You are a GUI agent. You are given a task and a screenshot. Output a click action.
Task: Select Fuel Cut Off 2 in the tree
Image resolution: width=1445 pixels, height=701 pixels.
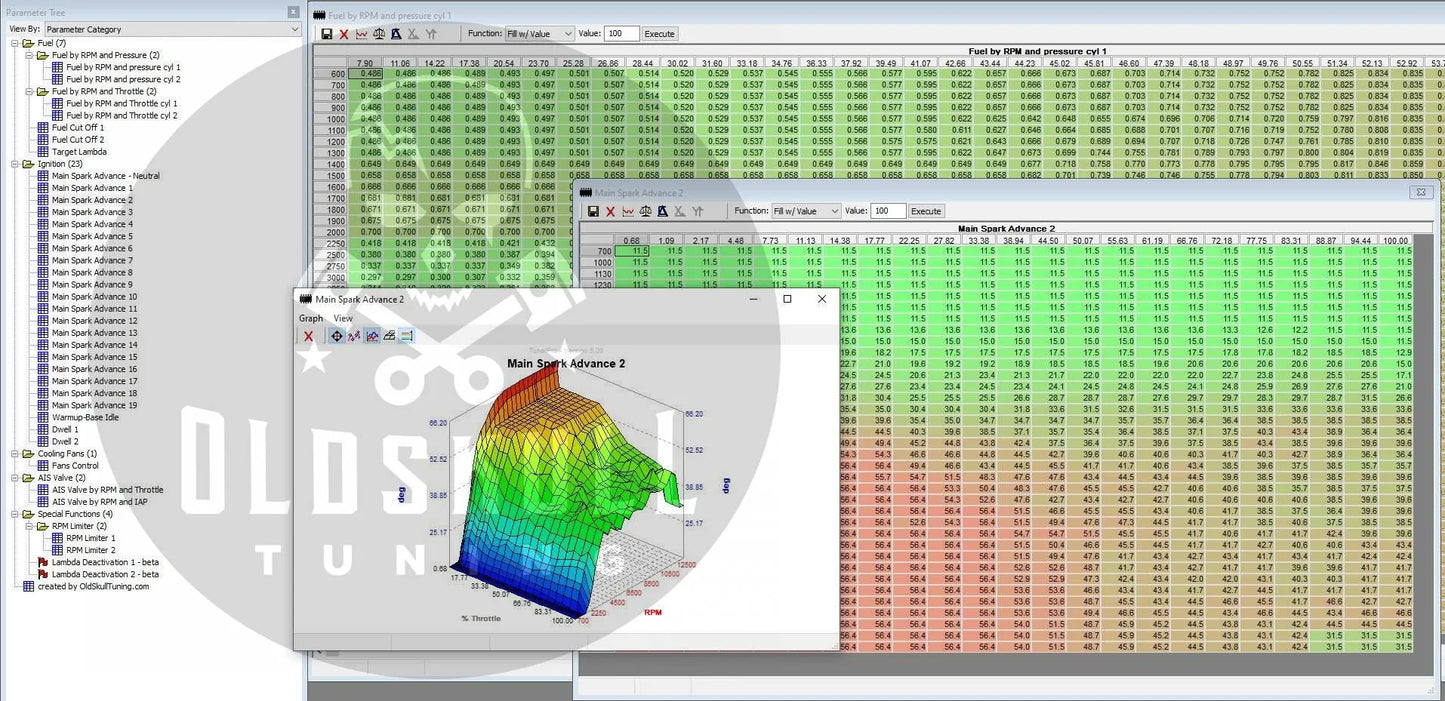tap(78, 140)
